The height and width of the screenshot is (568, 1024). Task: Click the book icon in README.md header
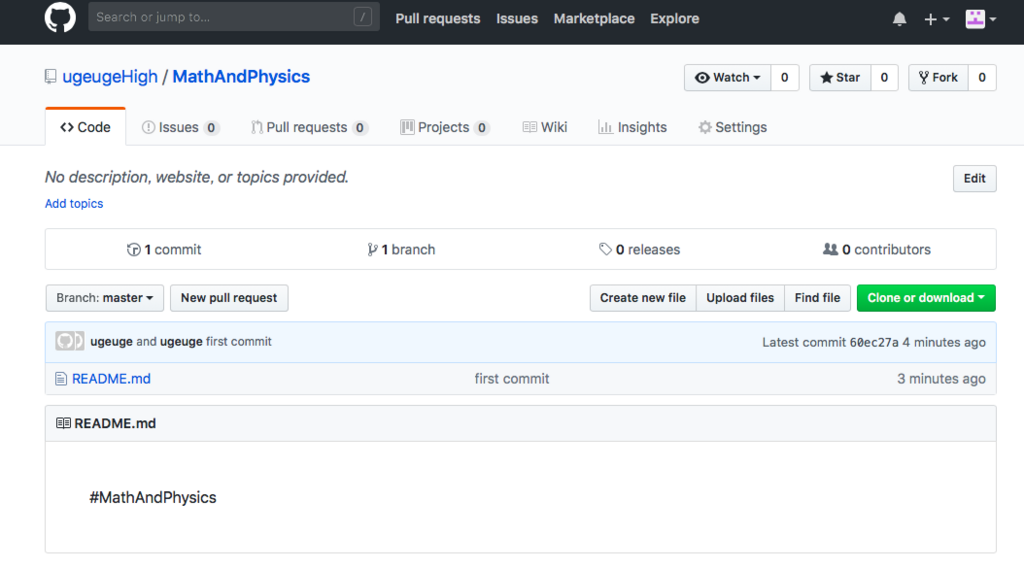[x=63, y=423]
